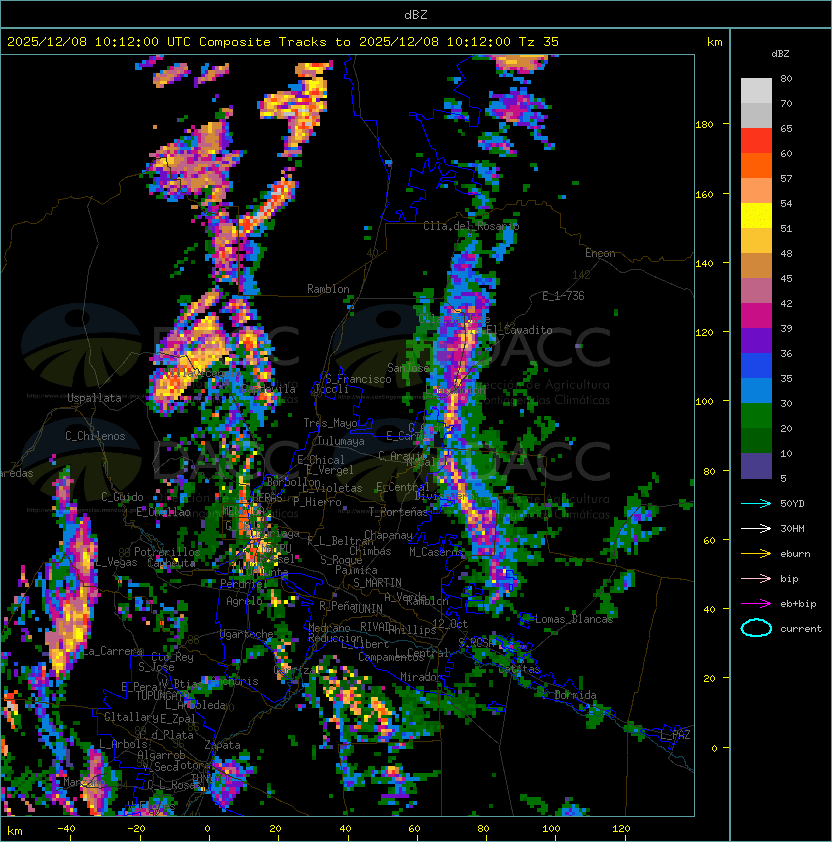Click the 'Zapata' map label

coord(222,745)
